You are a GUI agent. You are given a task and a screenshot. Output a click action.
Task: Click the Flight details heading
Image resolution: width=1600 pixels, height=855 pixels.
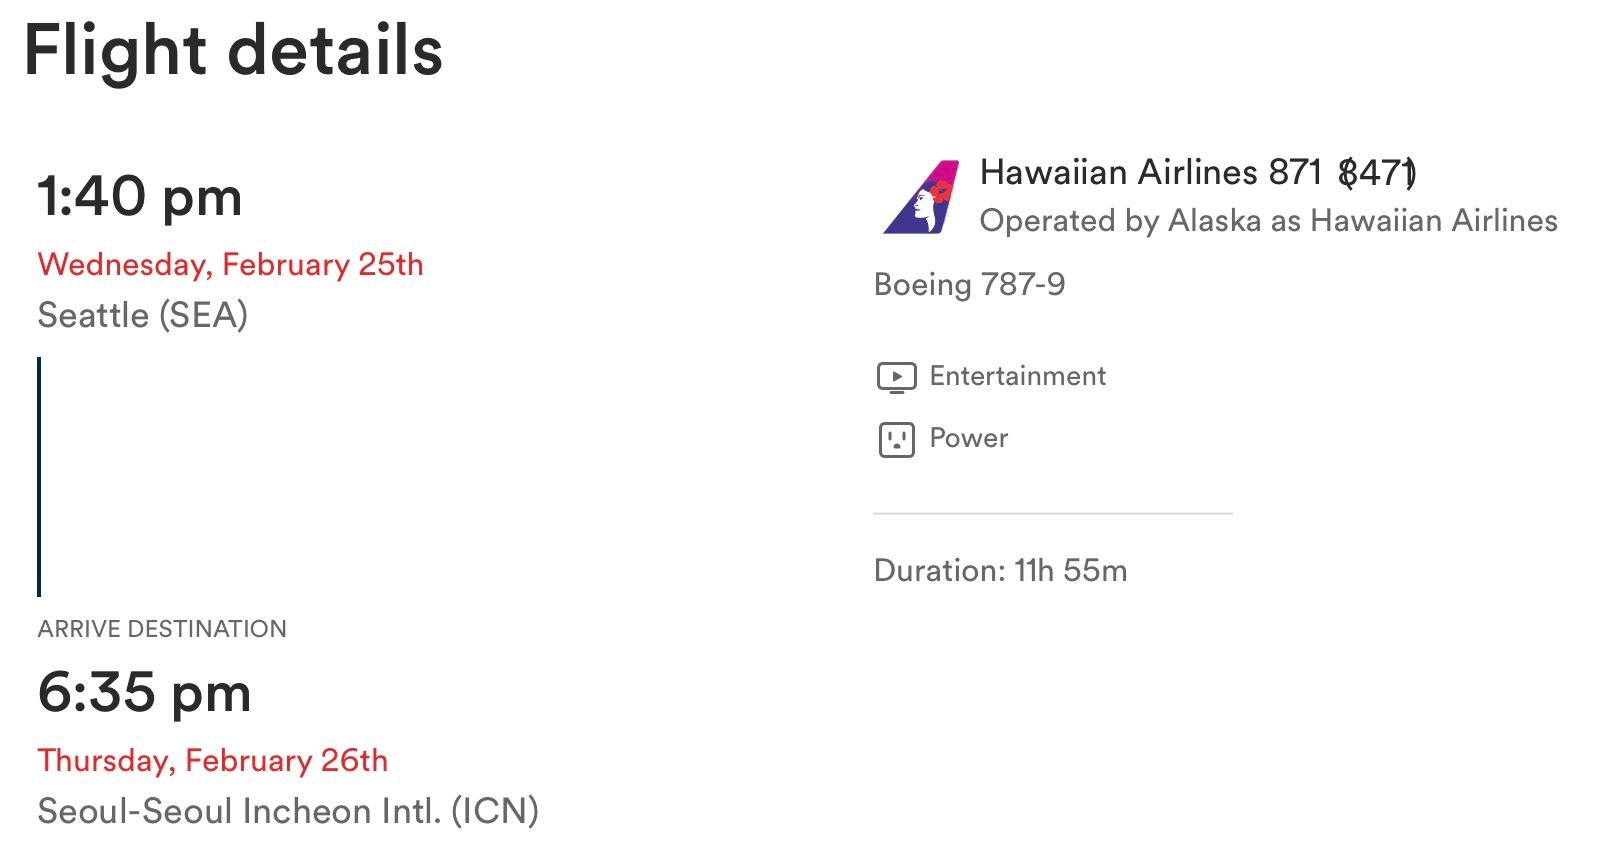tap(233, 50)
